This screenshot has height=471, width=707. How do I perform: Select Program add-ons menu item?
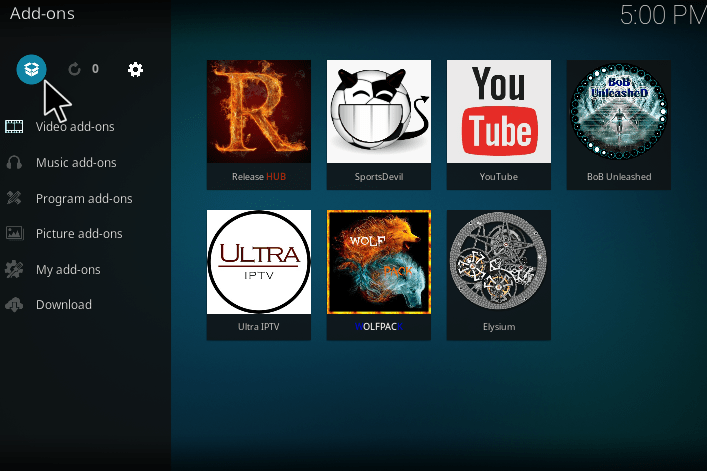pos(84,199)
